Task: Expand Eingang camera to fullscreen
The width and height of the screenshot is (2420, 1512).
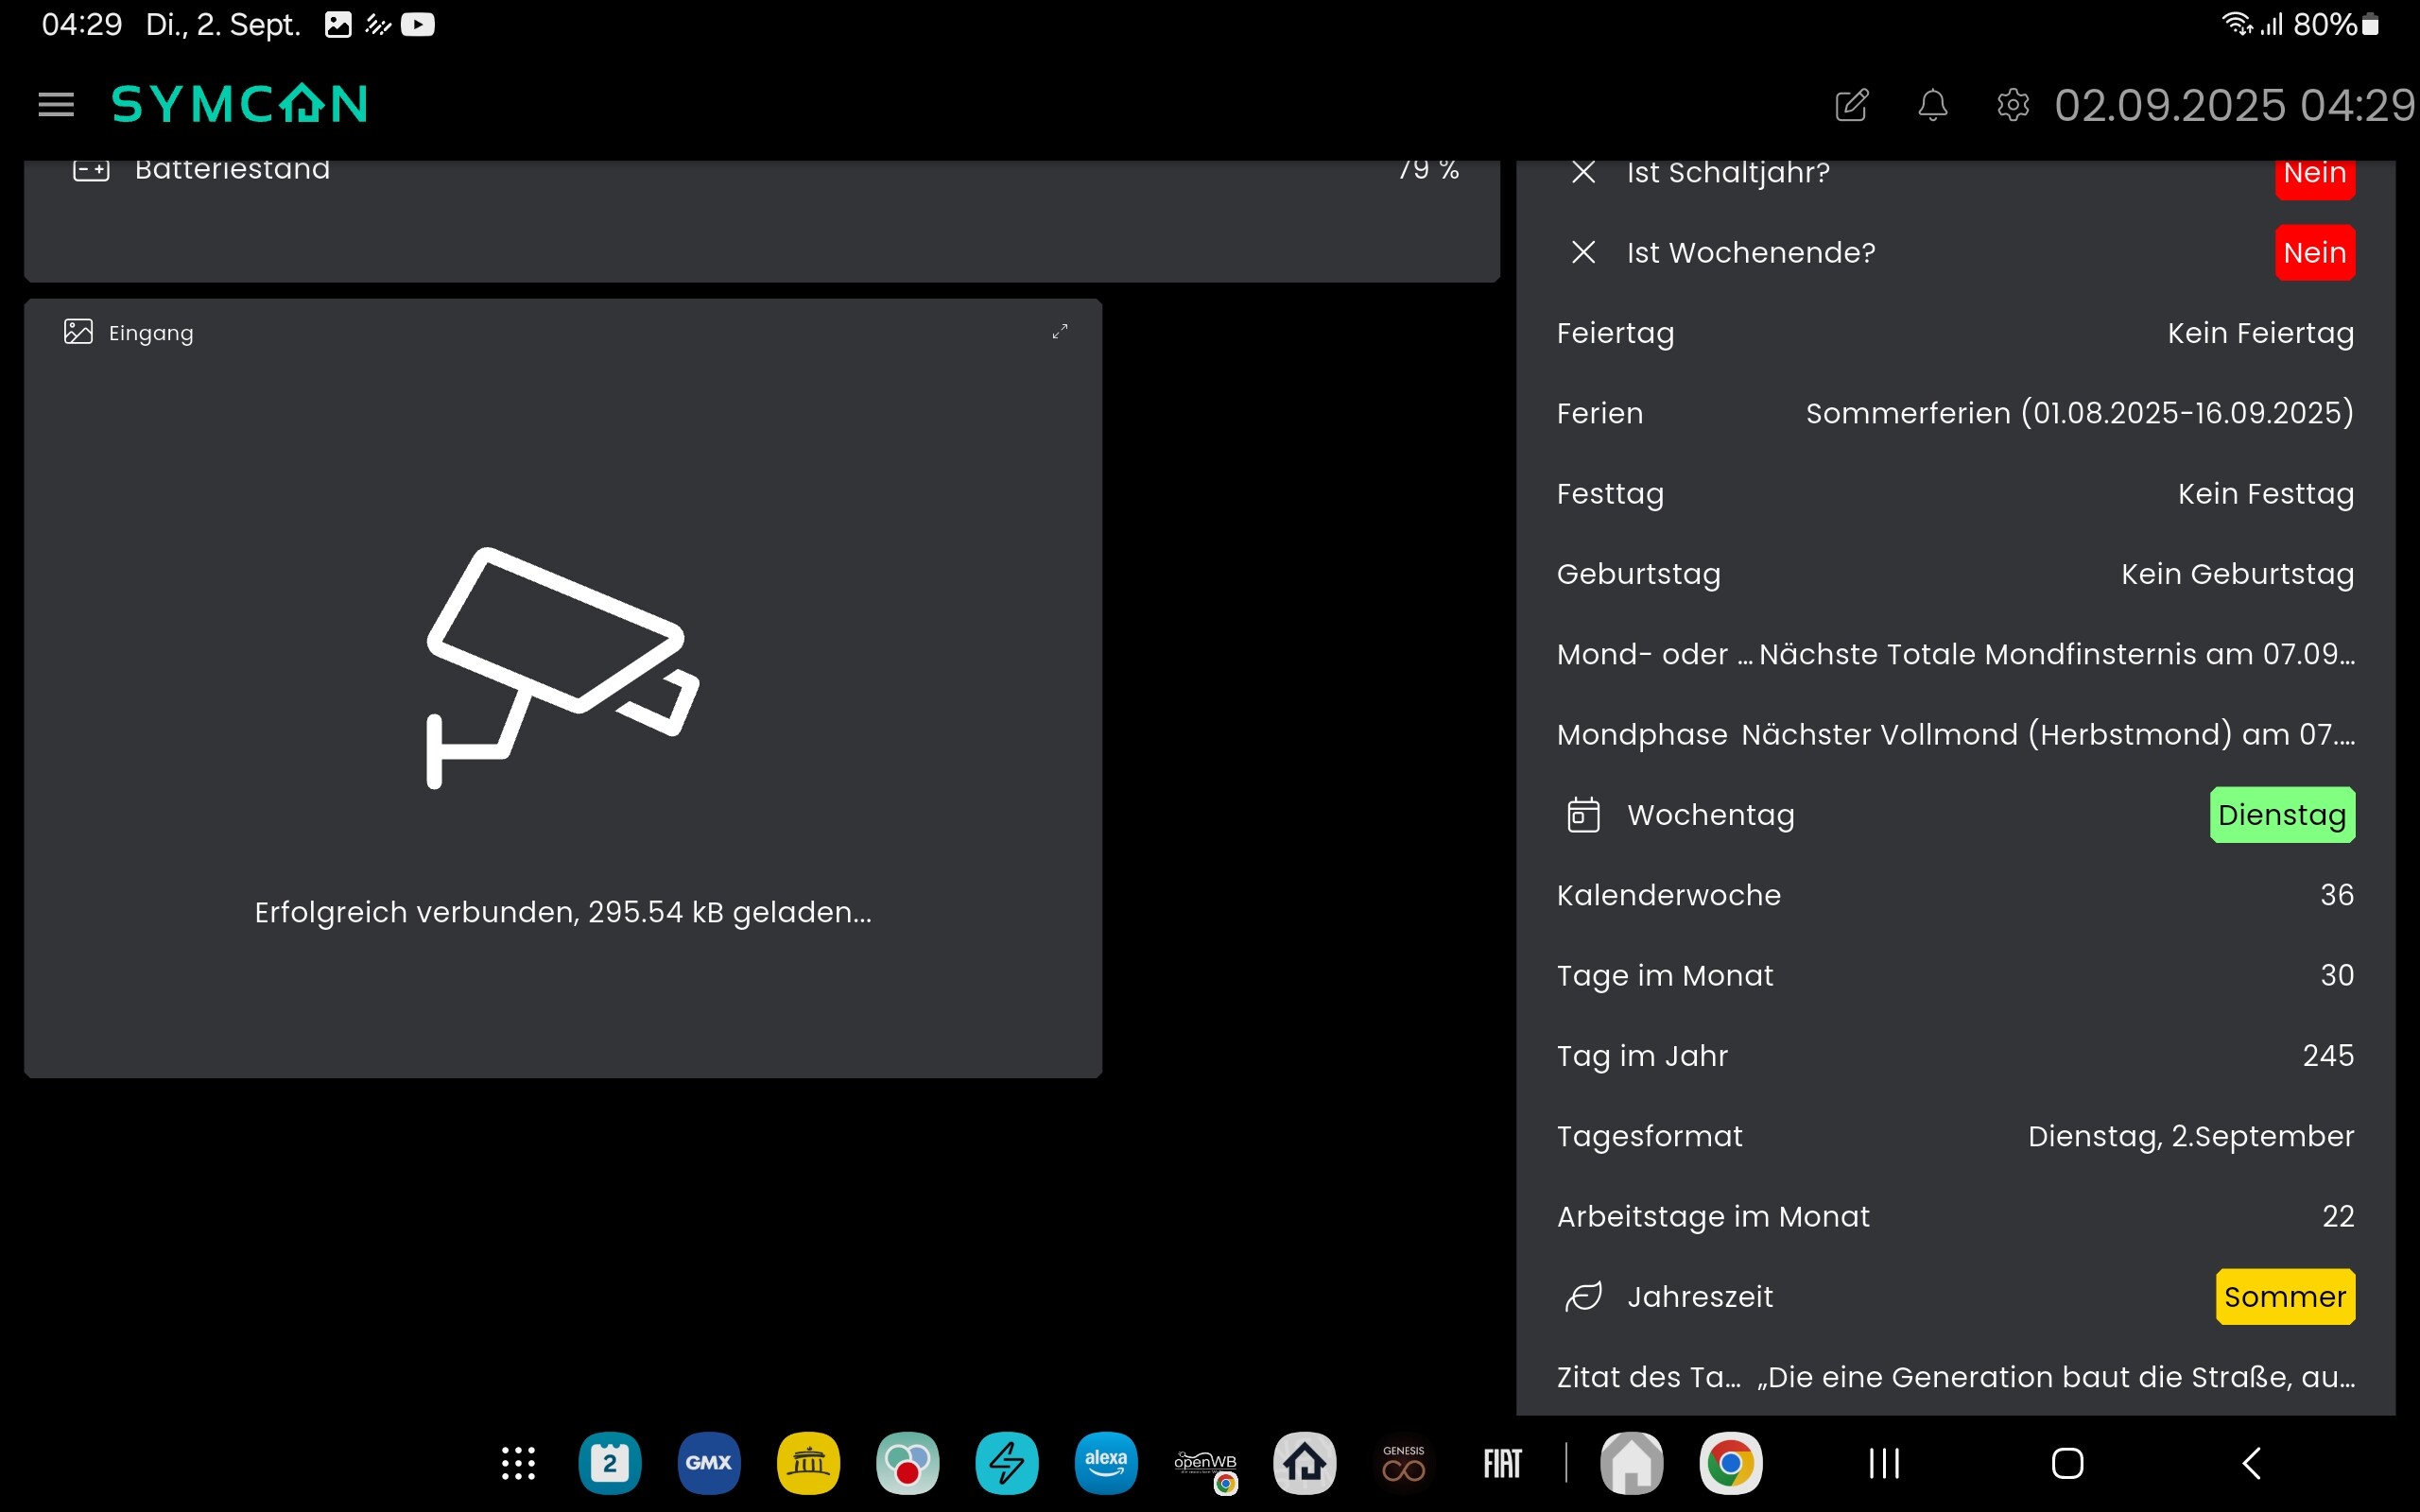Action: [1060, 332]
